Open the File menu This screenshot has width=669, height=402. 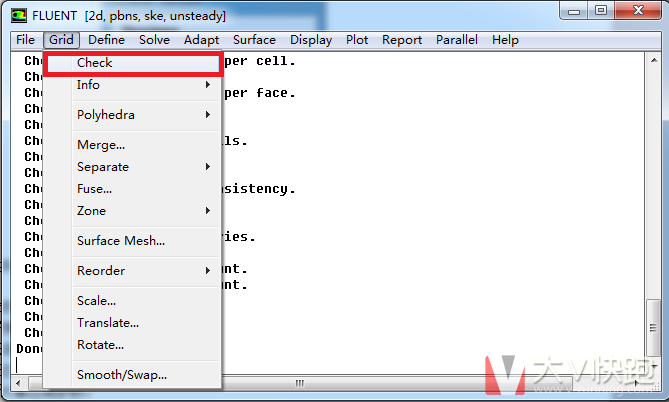pyautogui.click(x=25, y=40)
